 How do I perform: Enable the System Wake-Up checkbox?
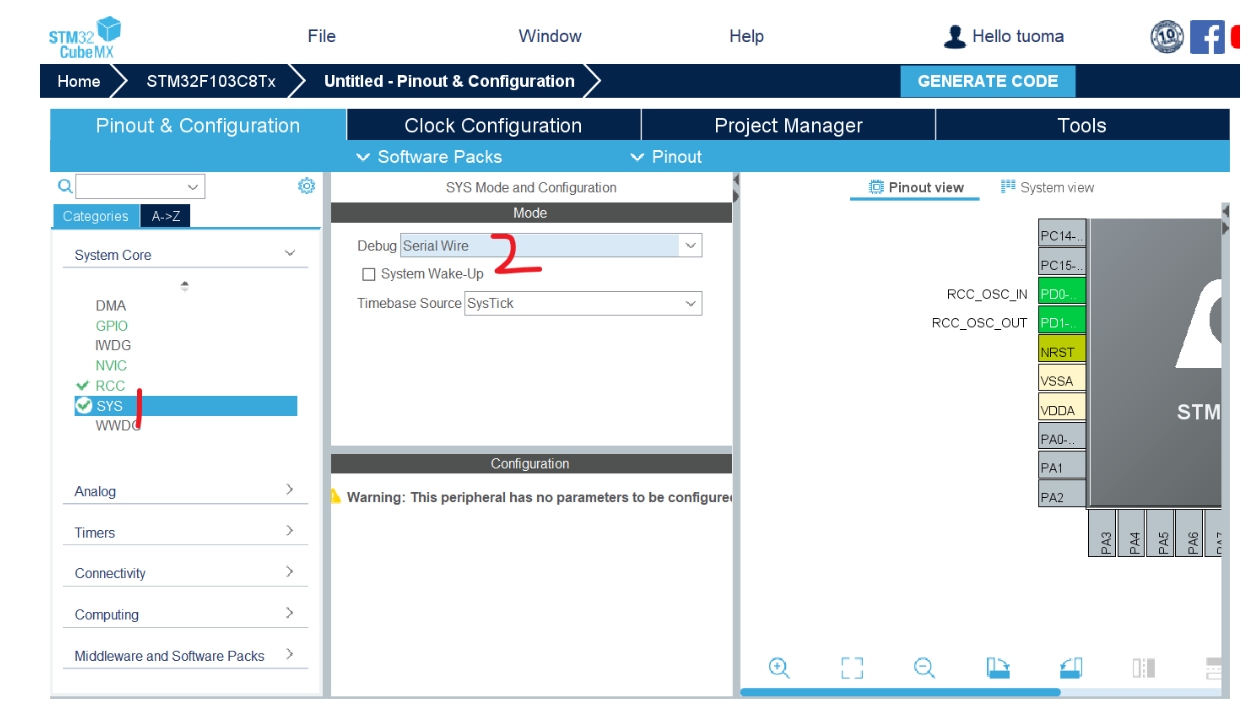(368, 274)
